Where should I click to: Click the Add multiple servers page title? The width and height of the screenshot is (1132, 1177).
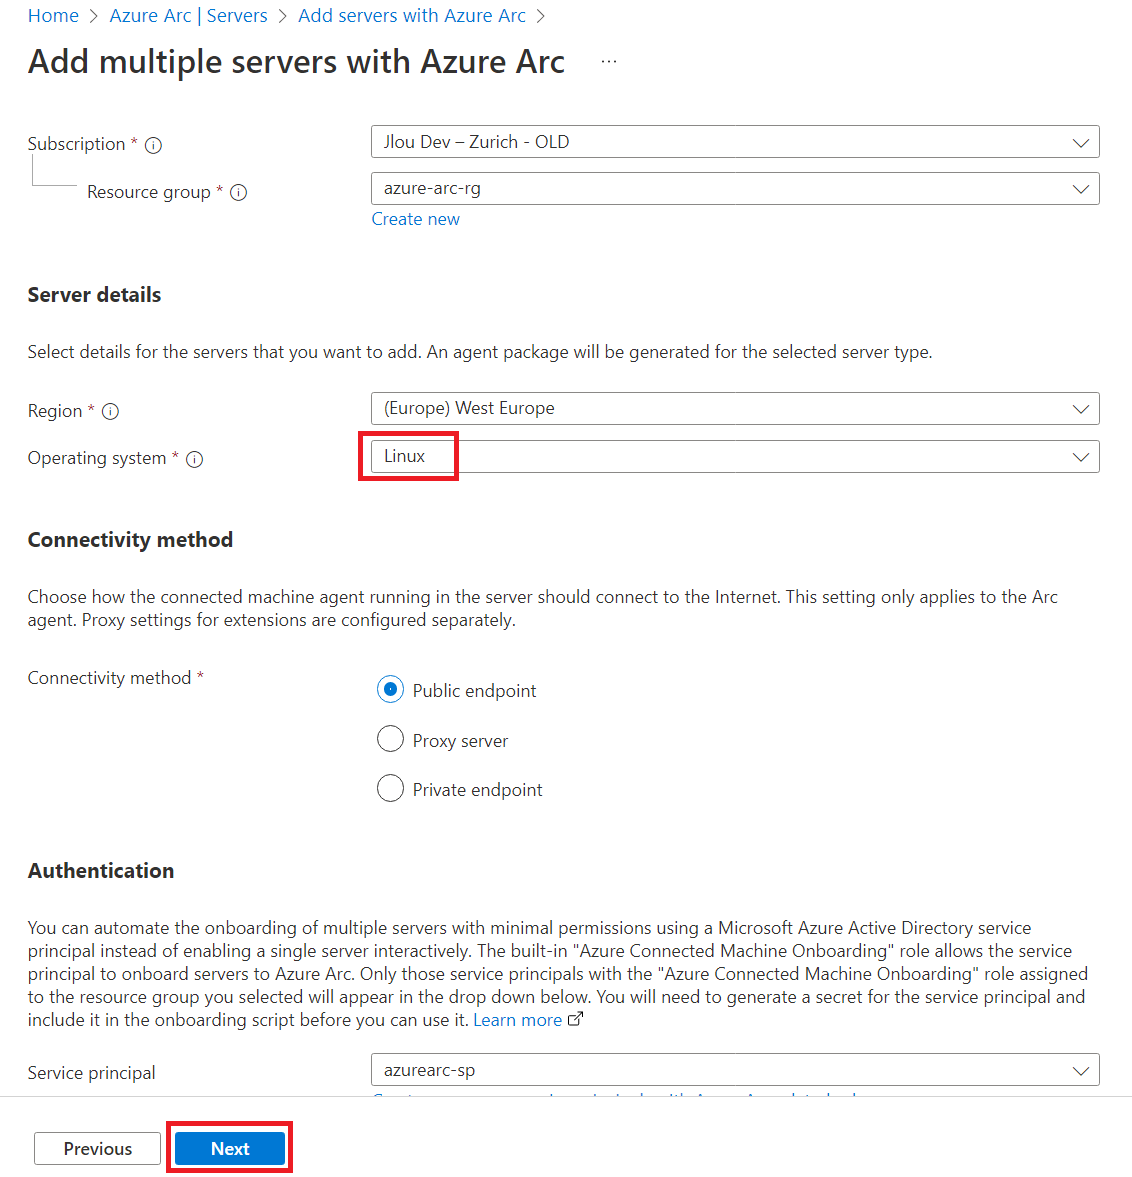click(297, 62)
